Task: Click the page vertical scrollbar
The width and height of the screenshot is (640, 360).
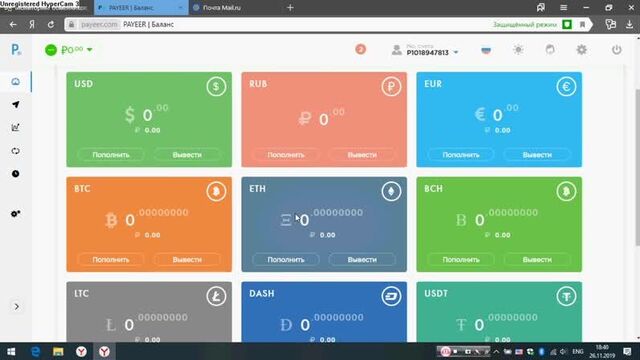Action: coord(637,167)
